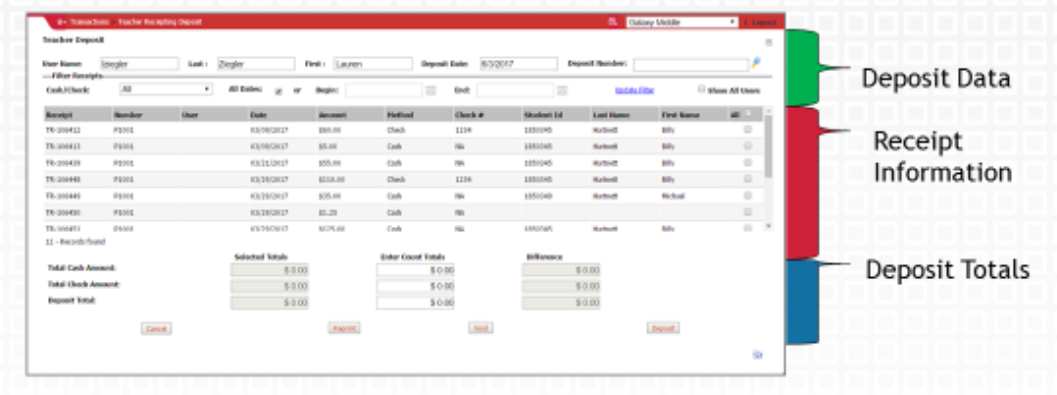
Task: Open the school selector dropdown in header
Action: point(682,22)
